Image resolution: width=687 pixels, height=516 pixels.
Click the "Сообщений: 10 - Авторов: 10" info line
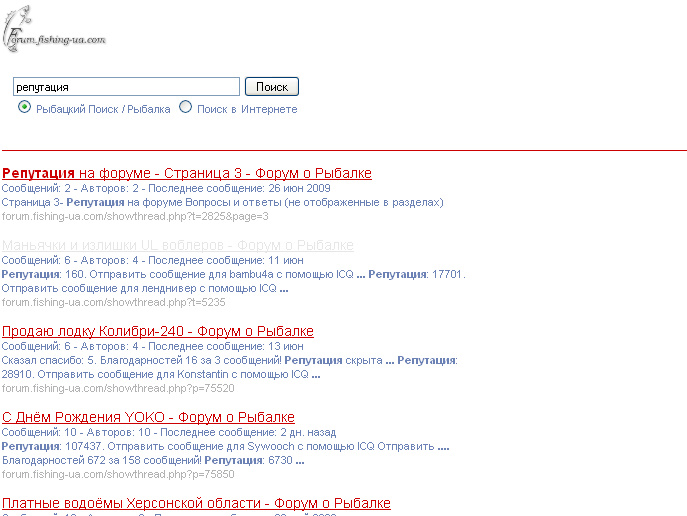(x=168, y=432)
